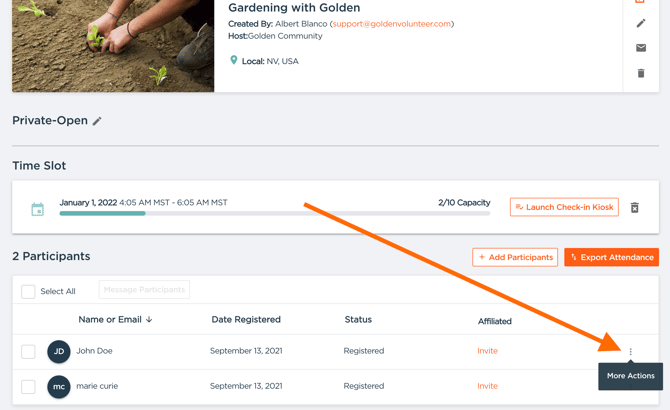Delete the time slot with trash icon

[634, 208]
